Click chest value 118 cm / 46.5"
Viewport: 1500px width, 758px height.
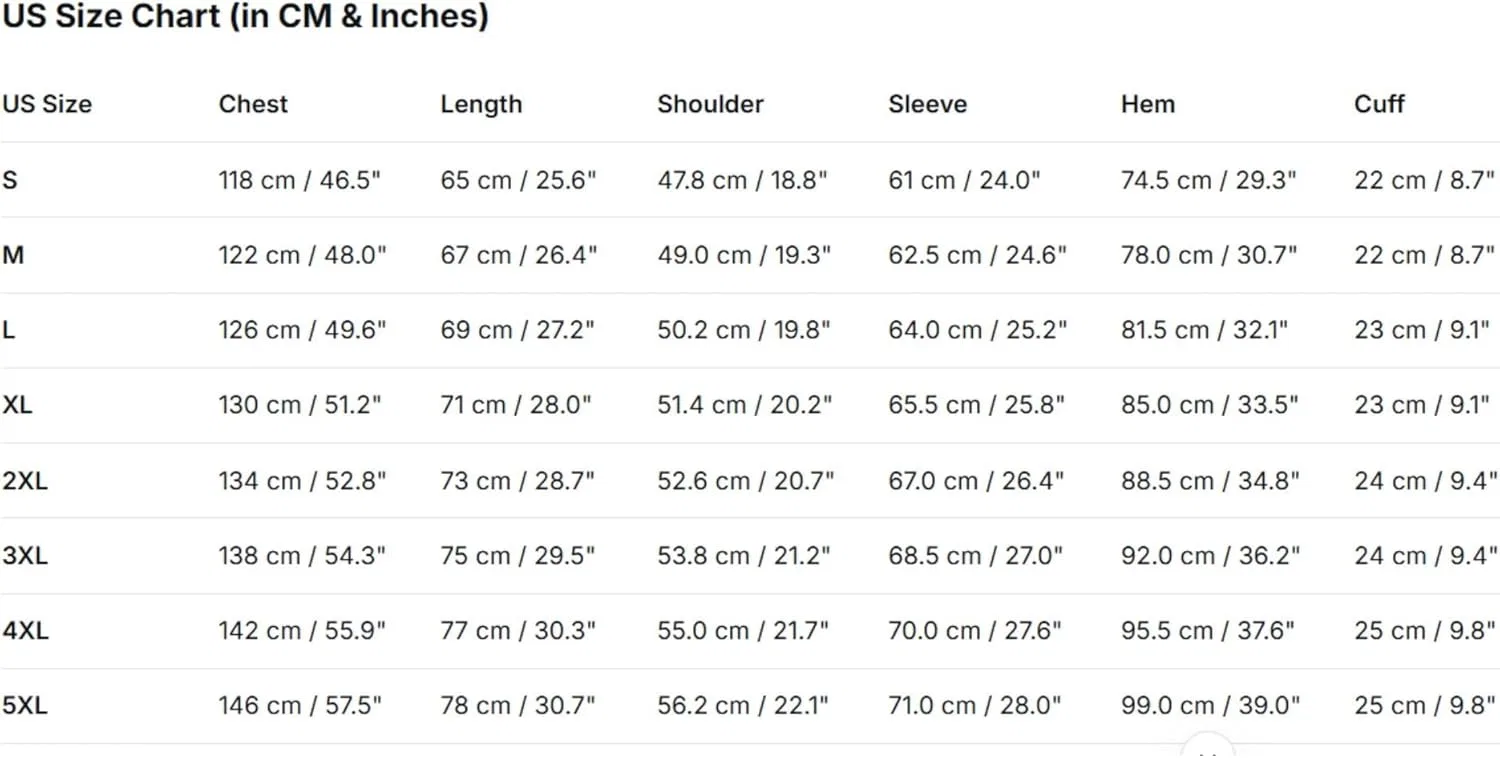(300, 180)
